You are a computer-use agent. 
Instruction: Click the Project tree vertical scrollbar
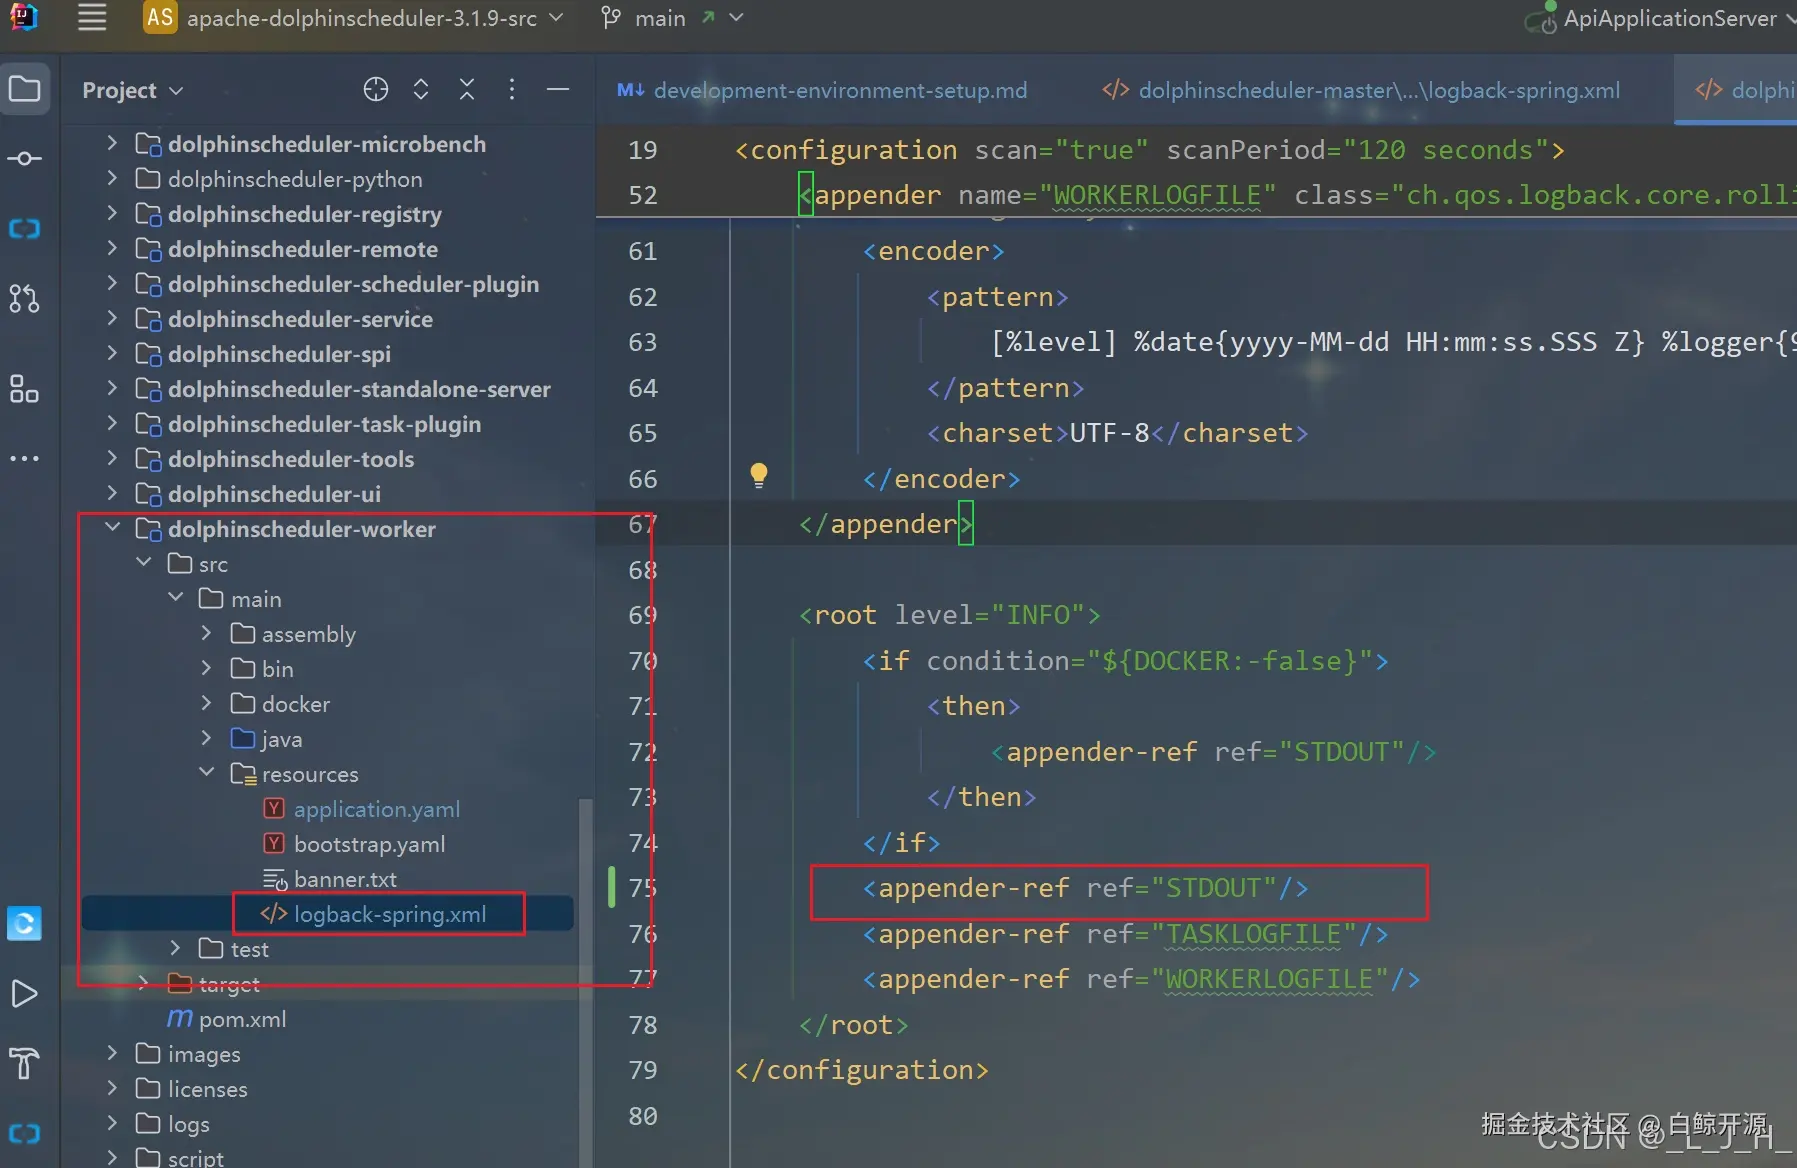(x=586, y=980)
